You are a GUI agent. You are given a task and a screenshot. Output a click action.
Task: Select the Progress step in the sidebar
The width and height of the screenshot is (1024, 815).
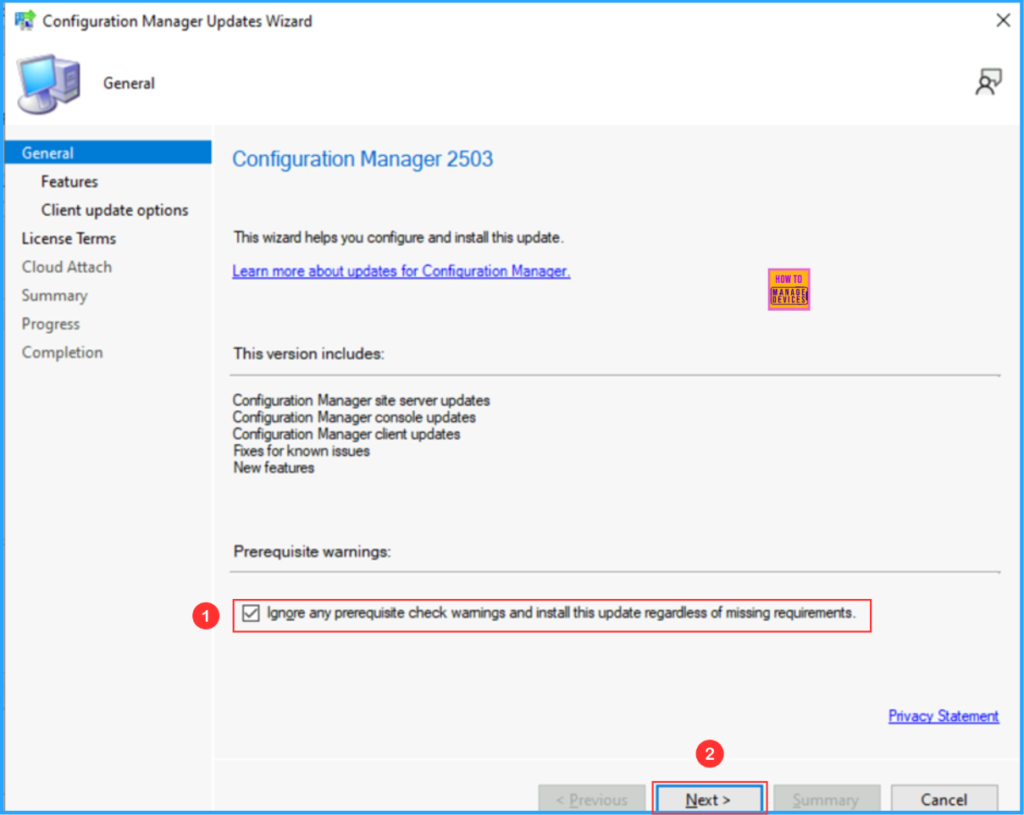tap(50, 324)
